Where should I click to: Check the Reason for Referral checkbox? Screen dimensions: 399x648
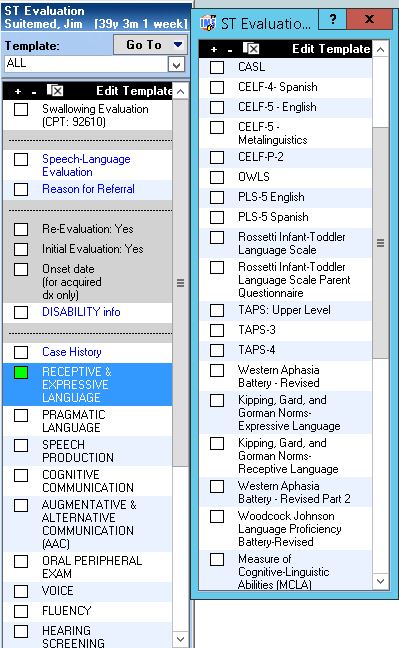click(x=21, y=189)
